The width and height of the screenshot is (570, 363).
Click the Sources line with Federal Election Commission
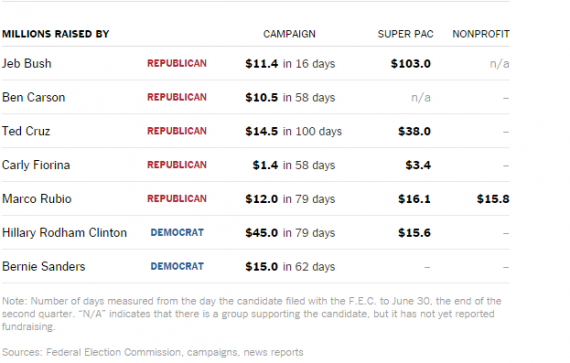pos(153,352)
